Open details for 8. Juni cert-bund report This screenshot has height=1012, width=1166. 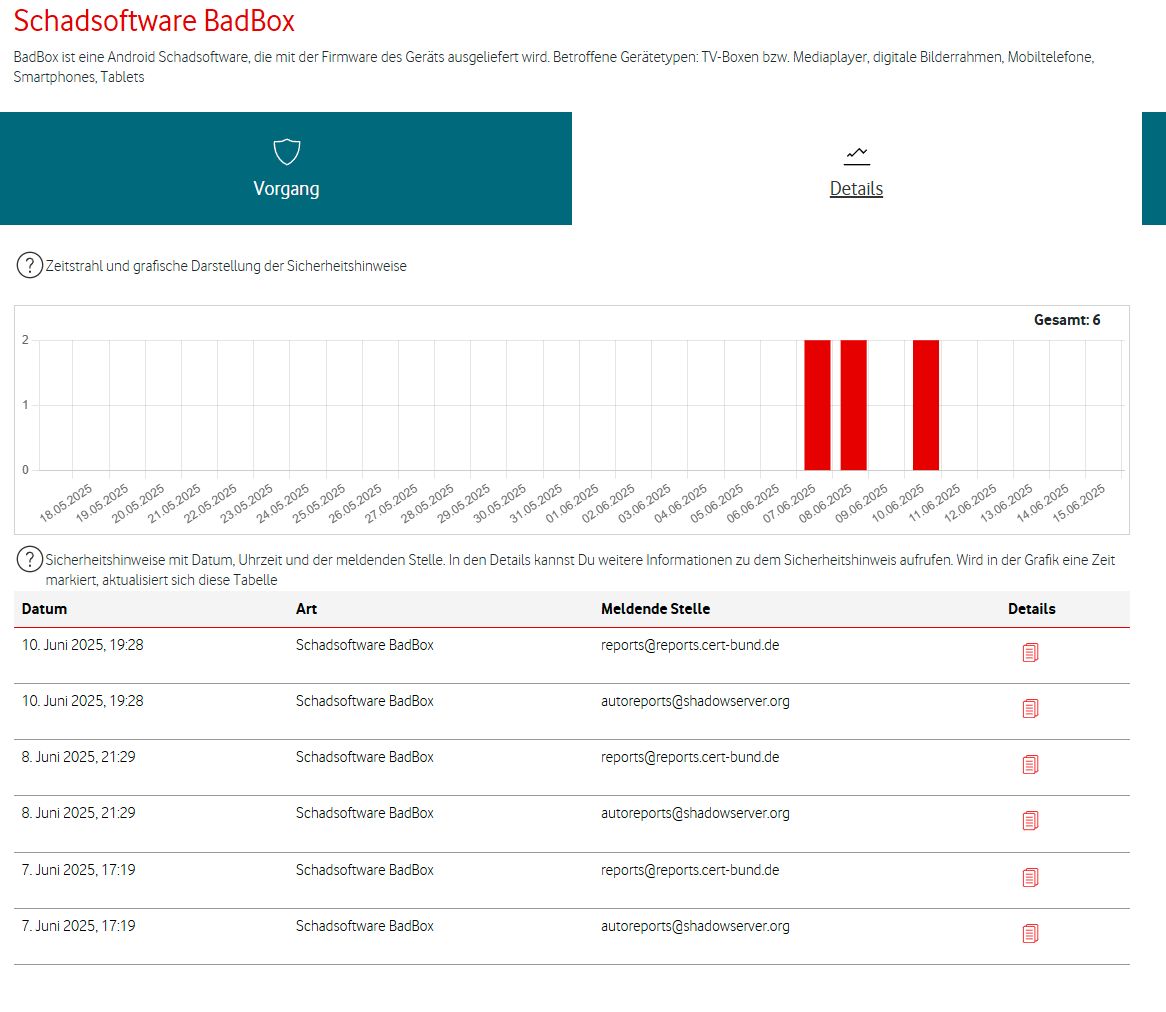click(1030, 764)
